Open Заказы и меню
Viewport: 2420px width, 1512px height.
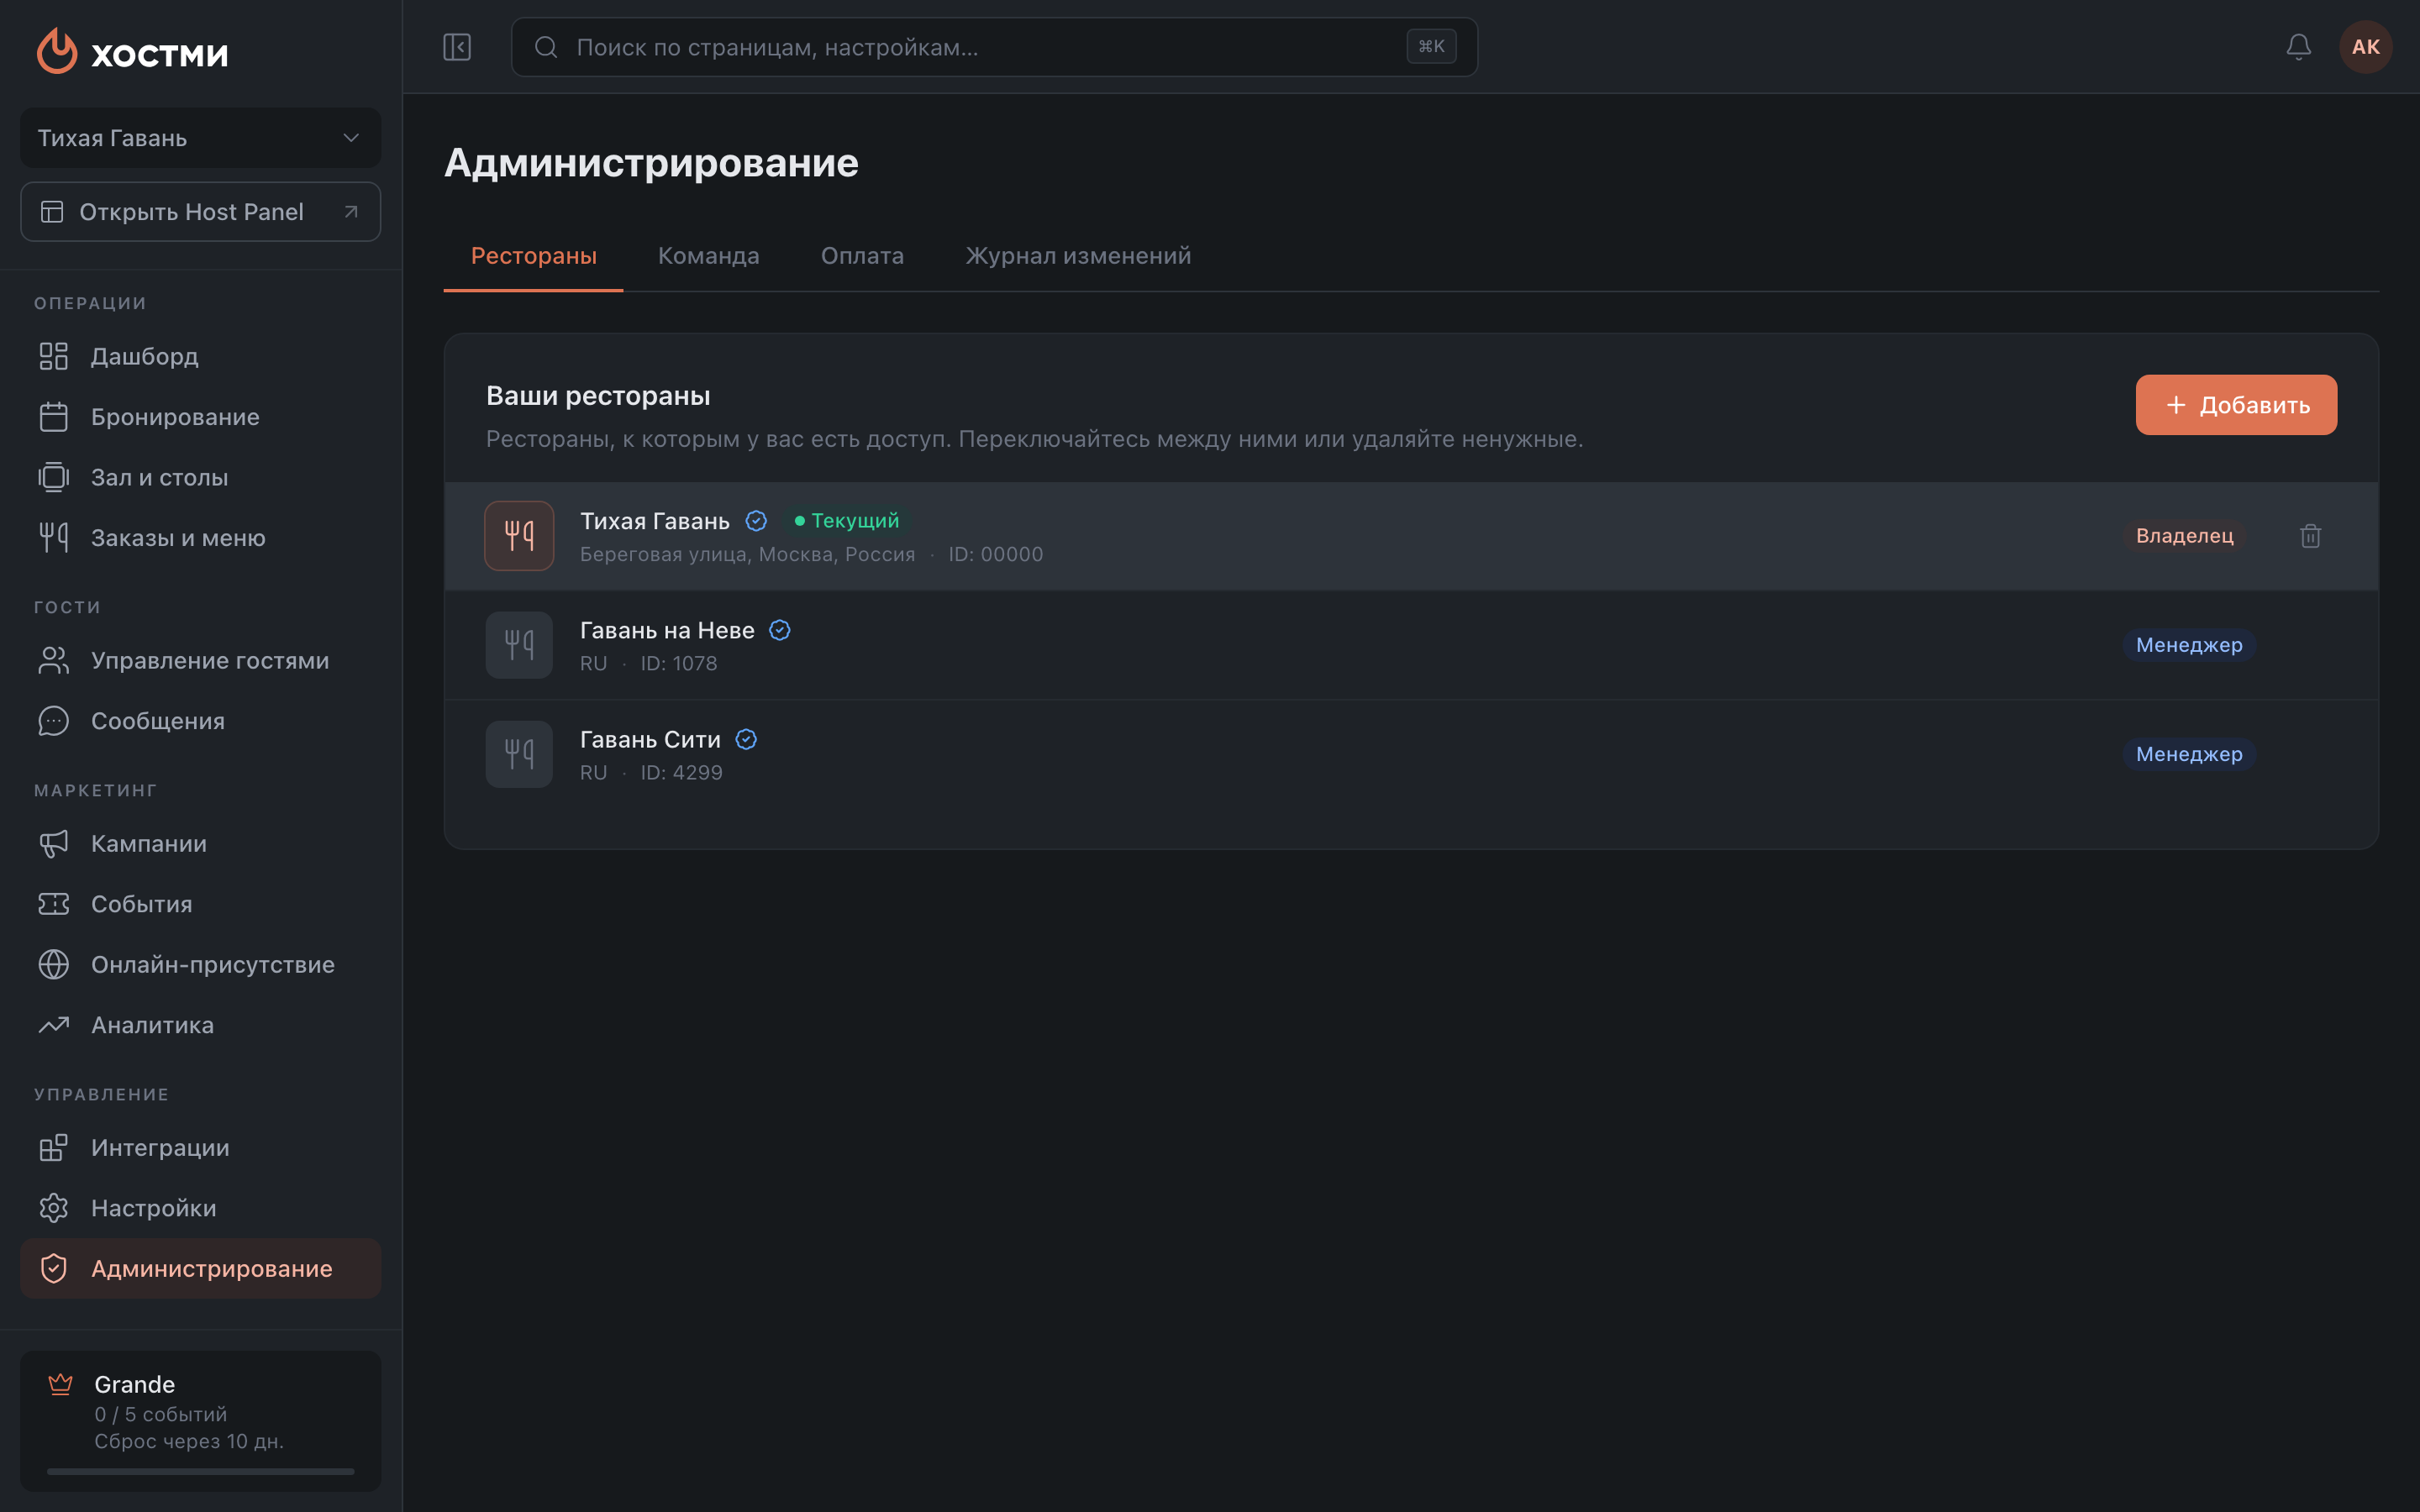pos(200,538)
